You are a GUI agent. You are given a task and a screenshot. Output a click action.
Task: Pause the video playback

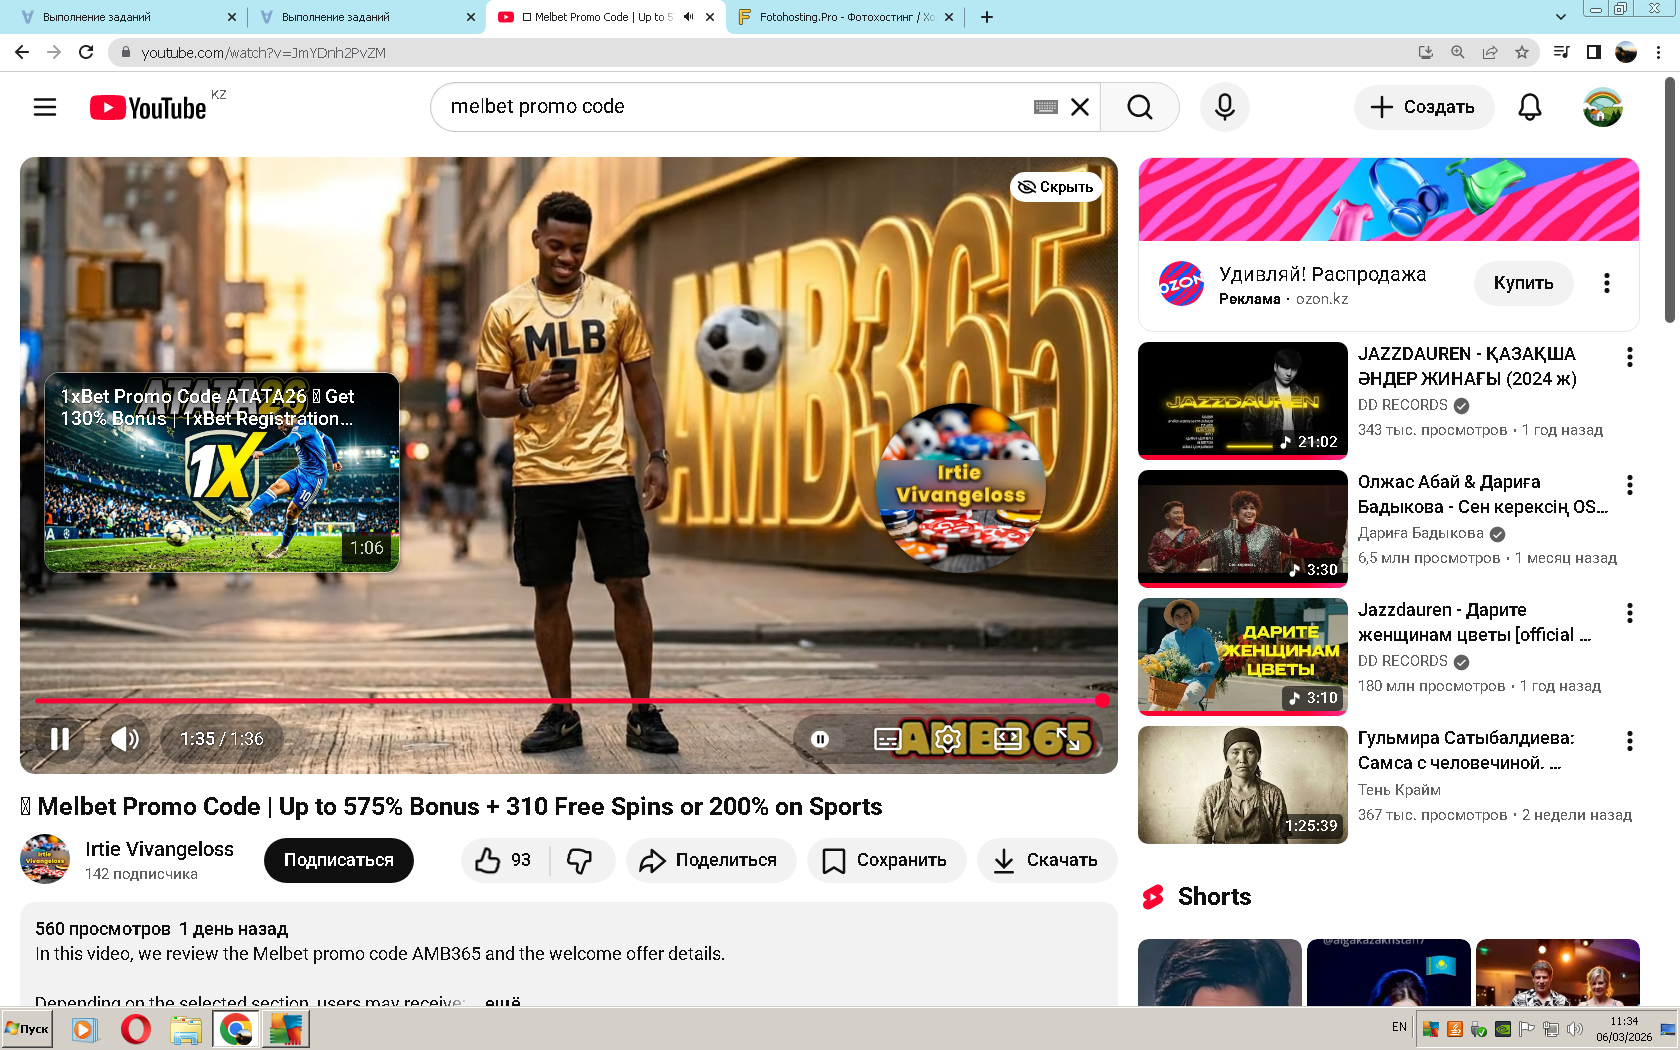[60, 739]
